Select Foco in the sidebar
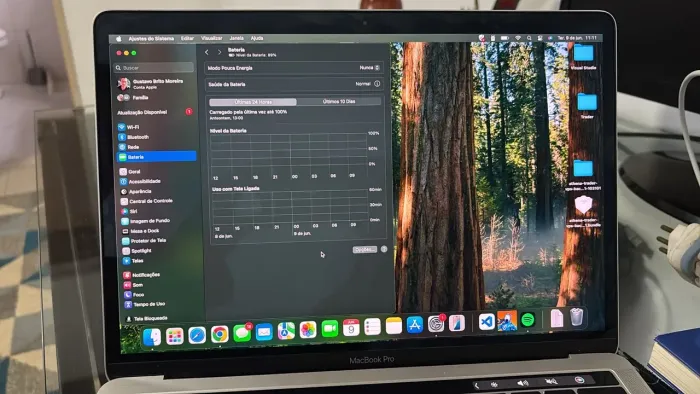Screen dimensions: 700x394 (x=161, y=294)
